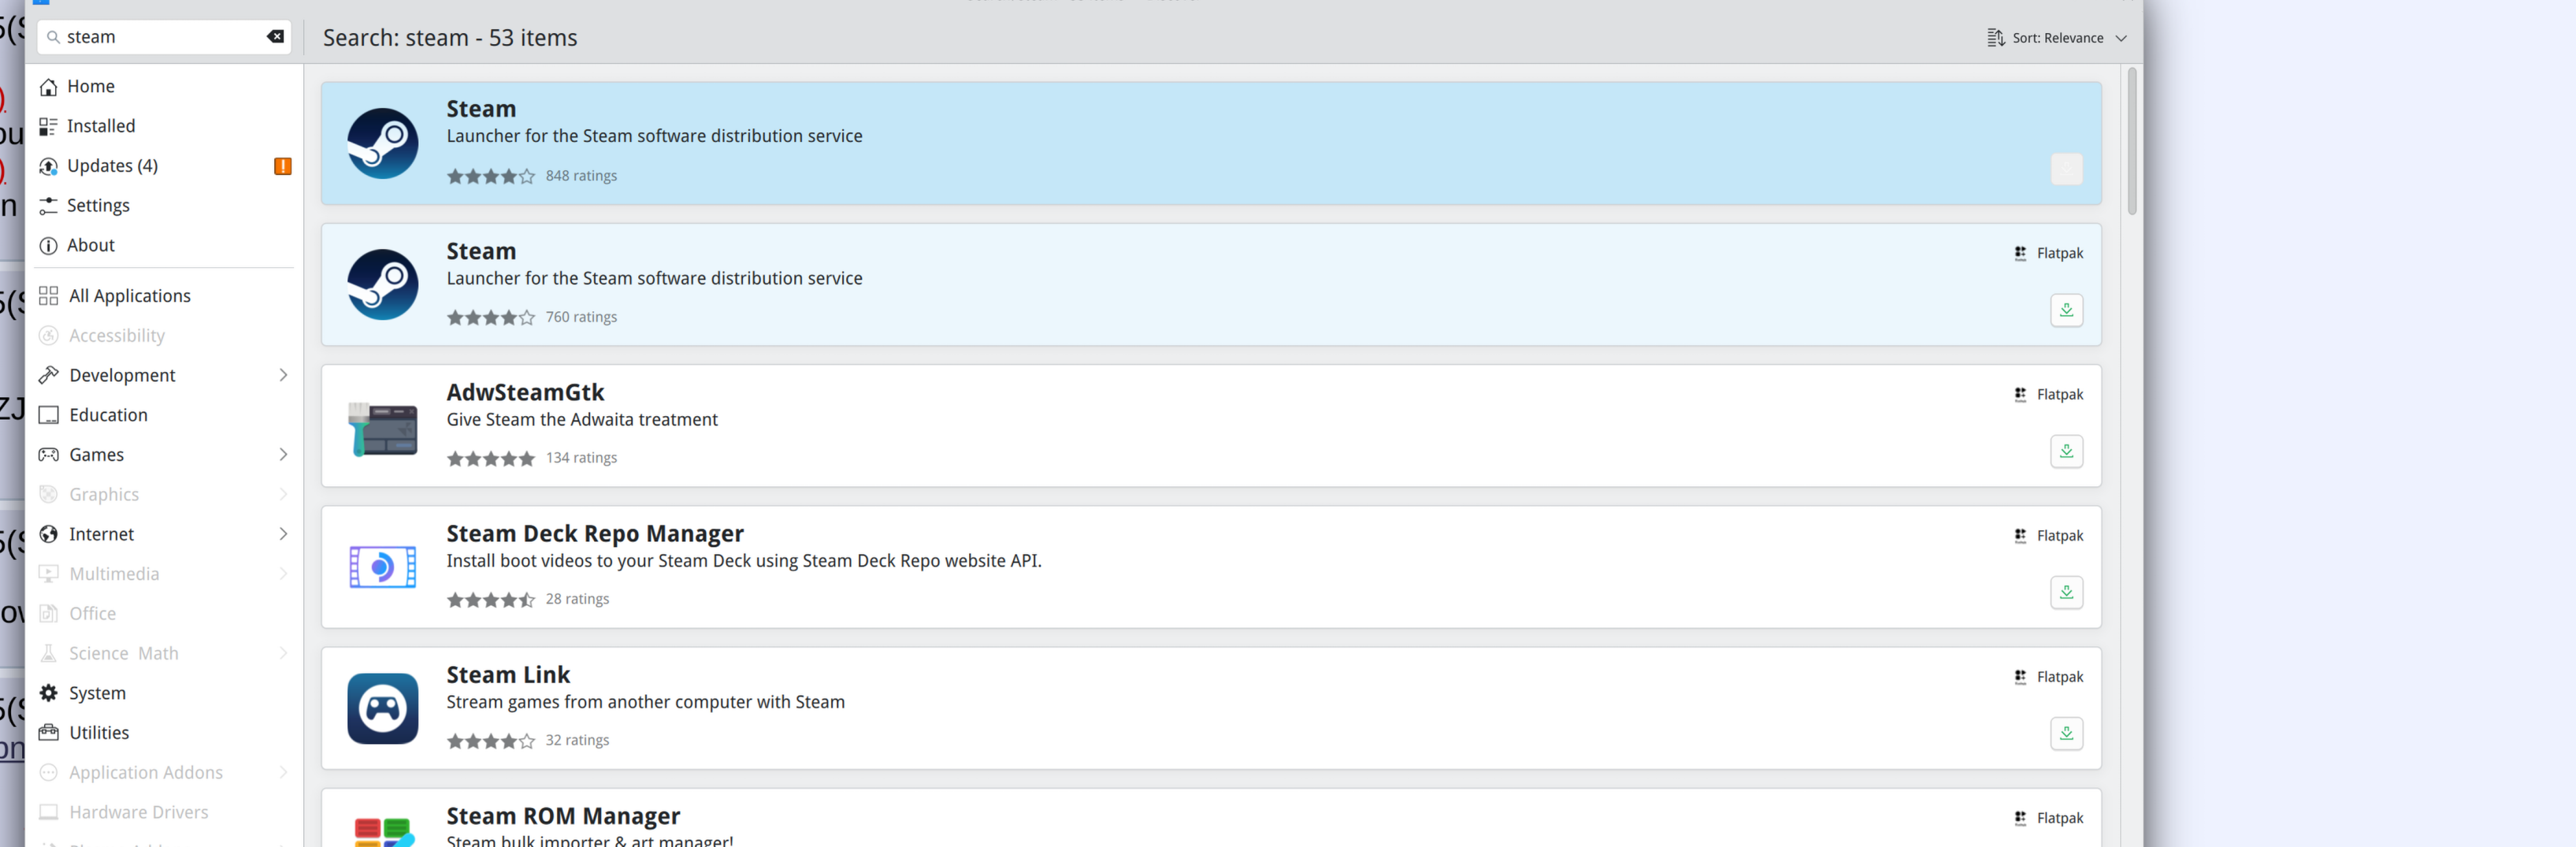The image size is (2576, 847).
Task: Install Steam Deck Repo Manager
Action: [2066, 592]
